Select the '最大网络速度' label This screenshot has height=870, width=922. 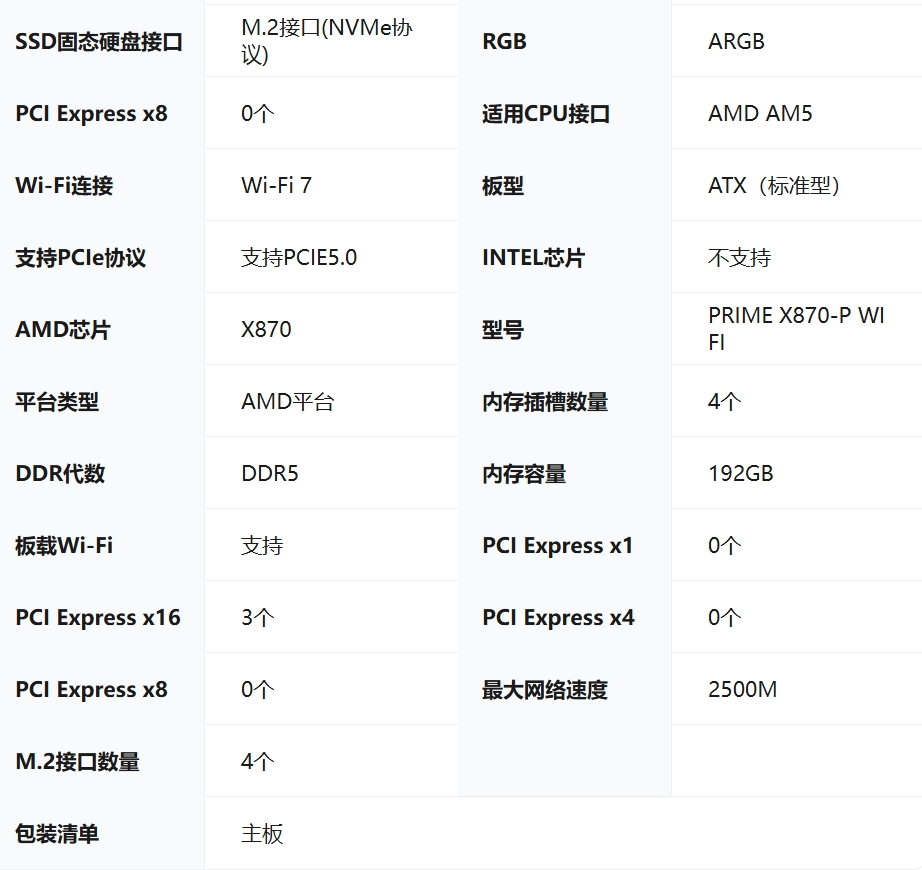[545, 690]
